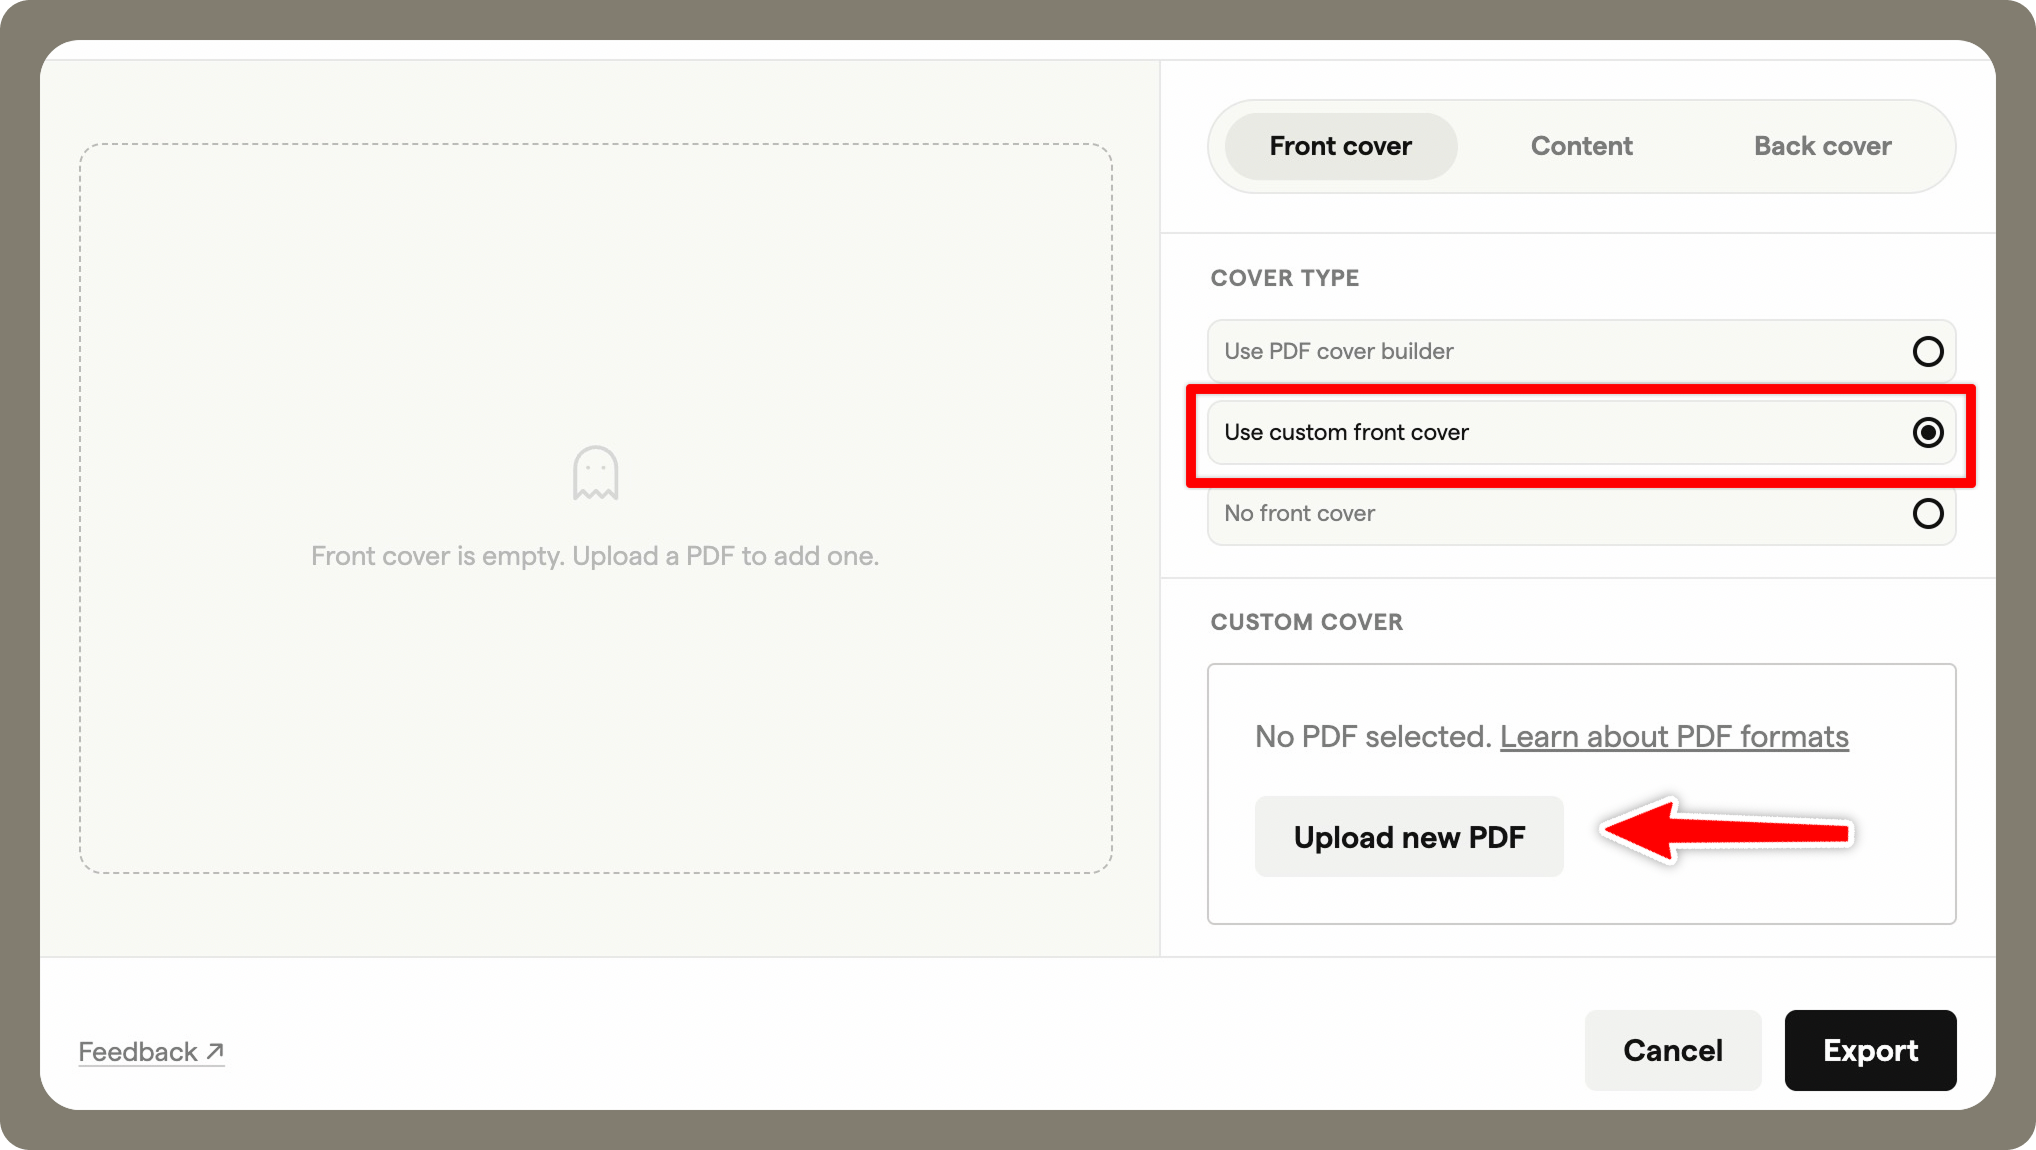2036x1150 pixels.
Task: Click the No front cover option label
Action: coord(1299,513)
